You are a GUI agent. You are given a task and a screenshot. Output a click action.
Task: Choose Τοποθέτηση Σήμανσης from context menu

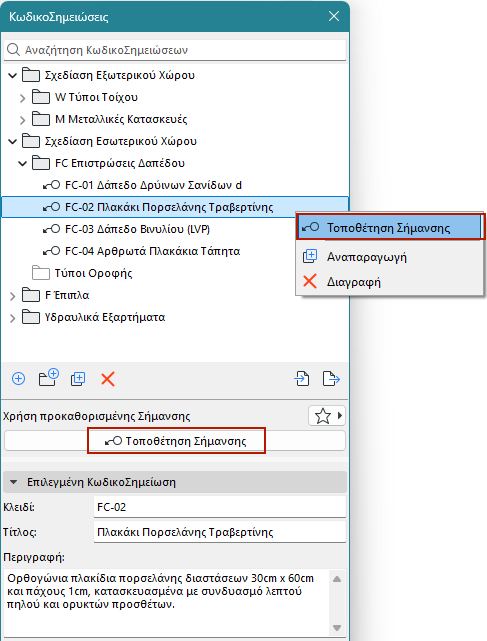click(x=390, y=227)
